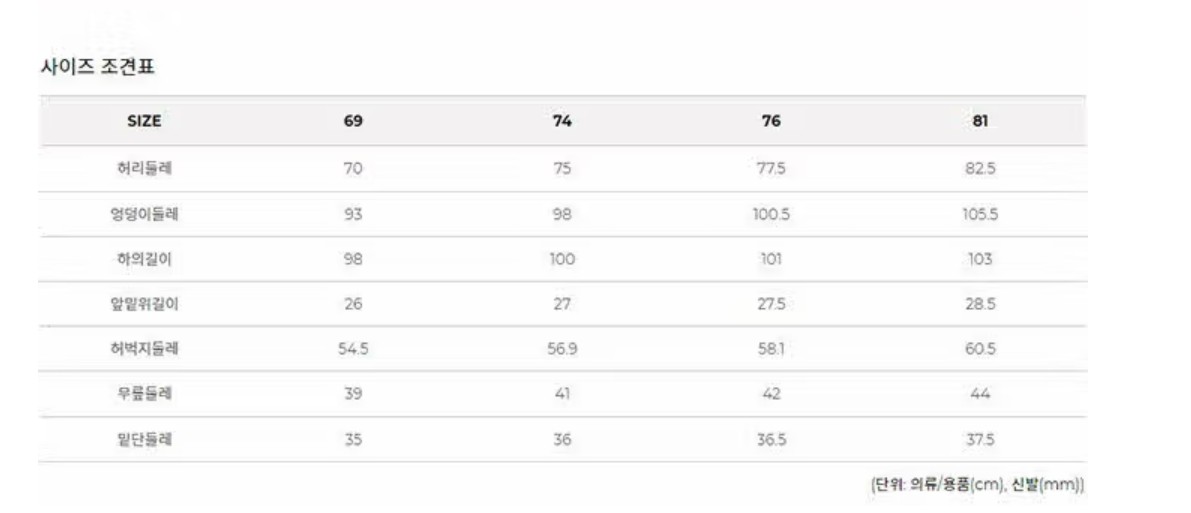Click the 허벅지둘레 row label

144,349
